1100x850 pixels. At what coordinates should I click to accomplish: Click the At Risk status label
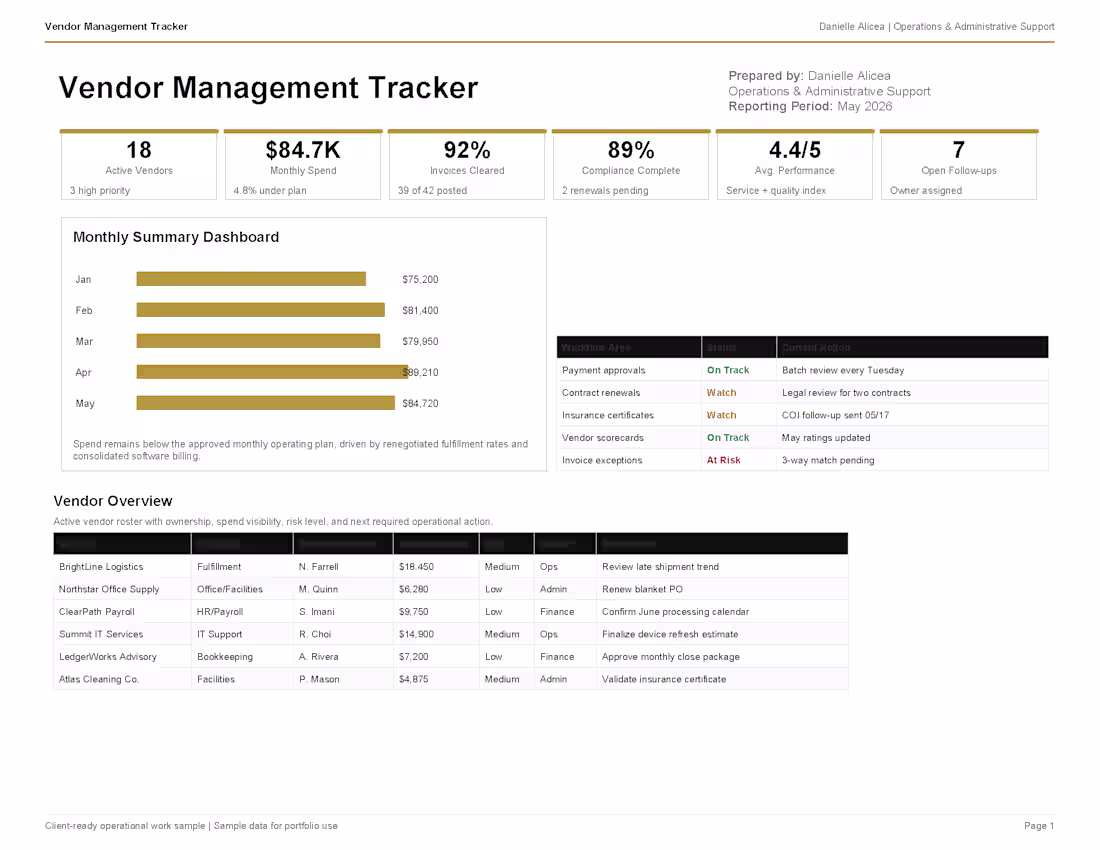[723, 460]
